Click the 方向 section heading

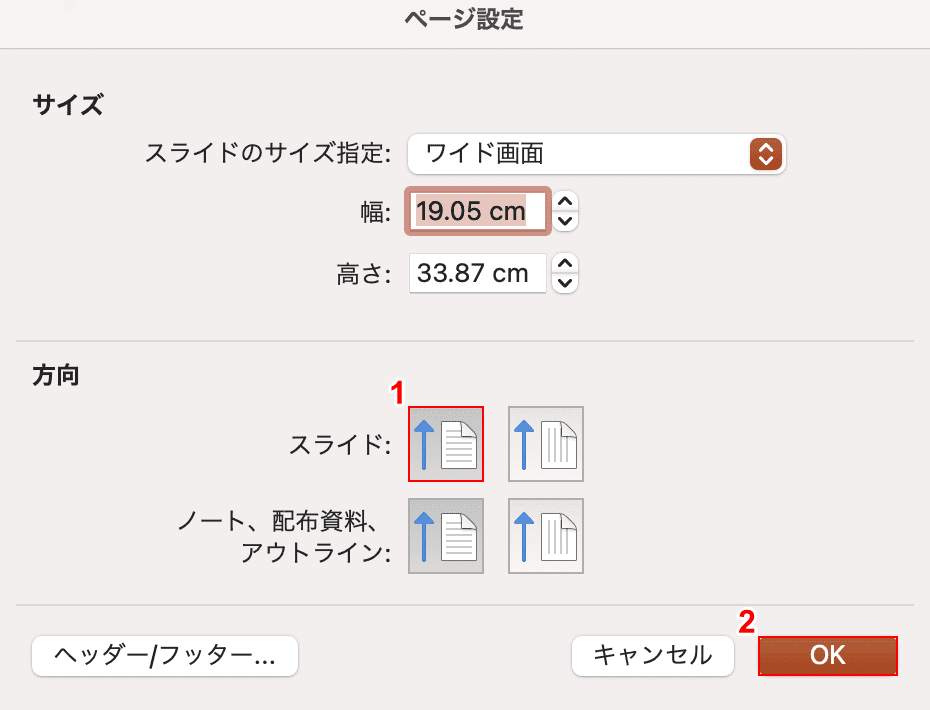(x=56, y=375)
